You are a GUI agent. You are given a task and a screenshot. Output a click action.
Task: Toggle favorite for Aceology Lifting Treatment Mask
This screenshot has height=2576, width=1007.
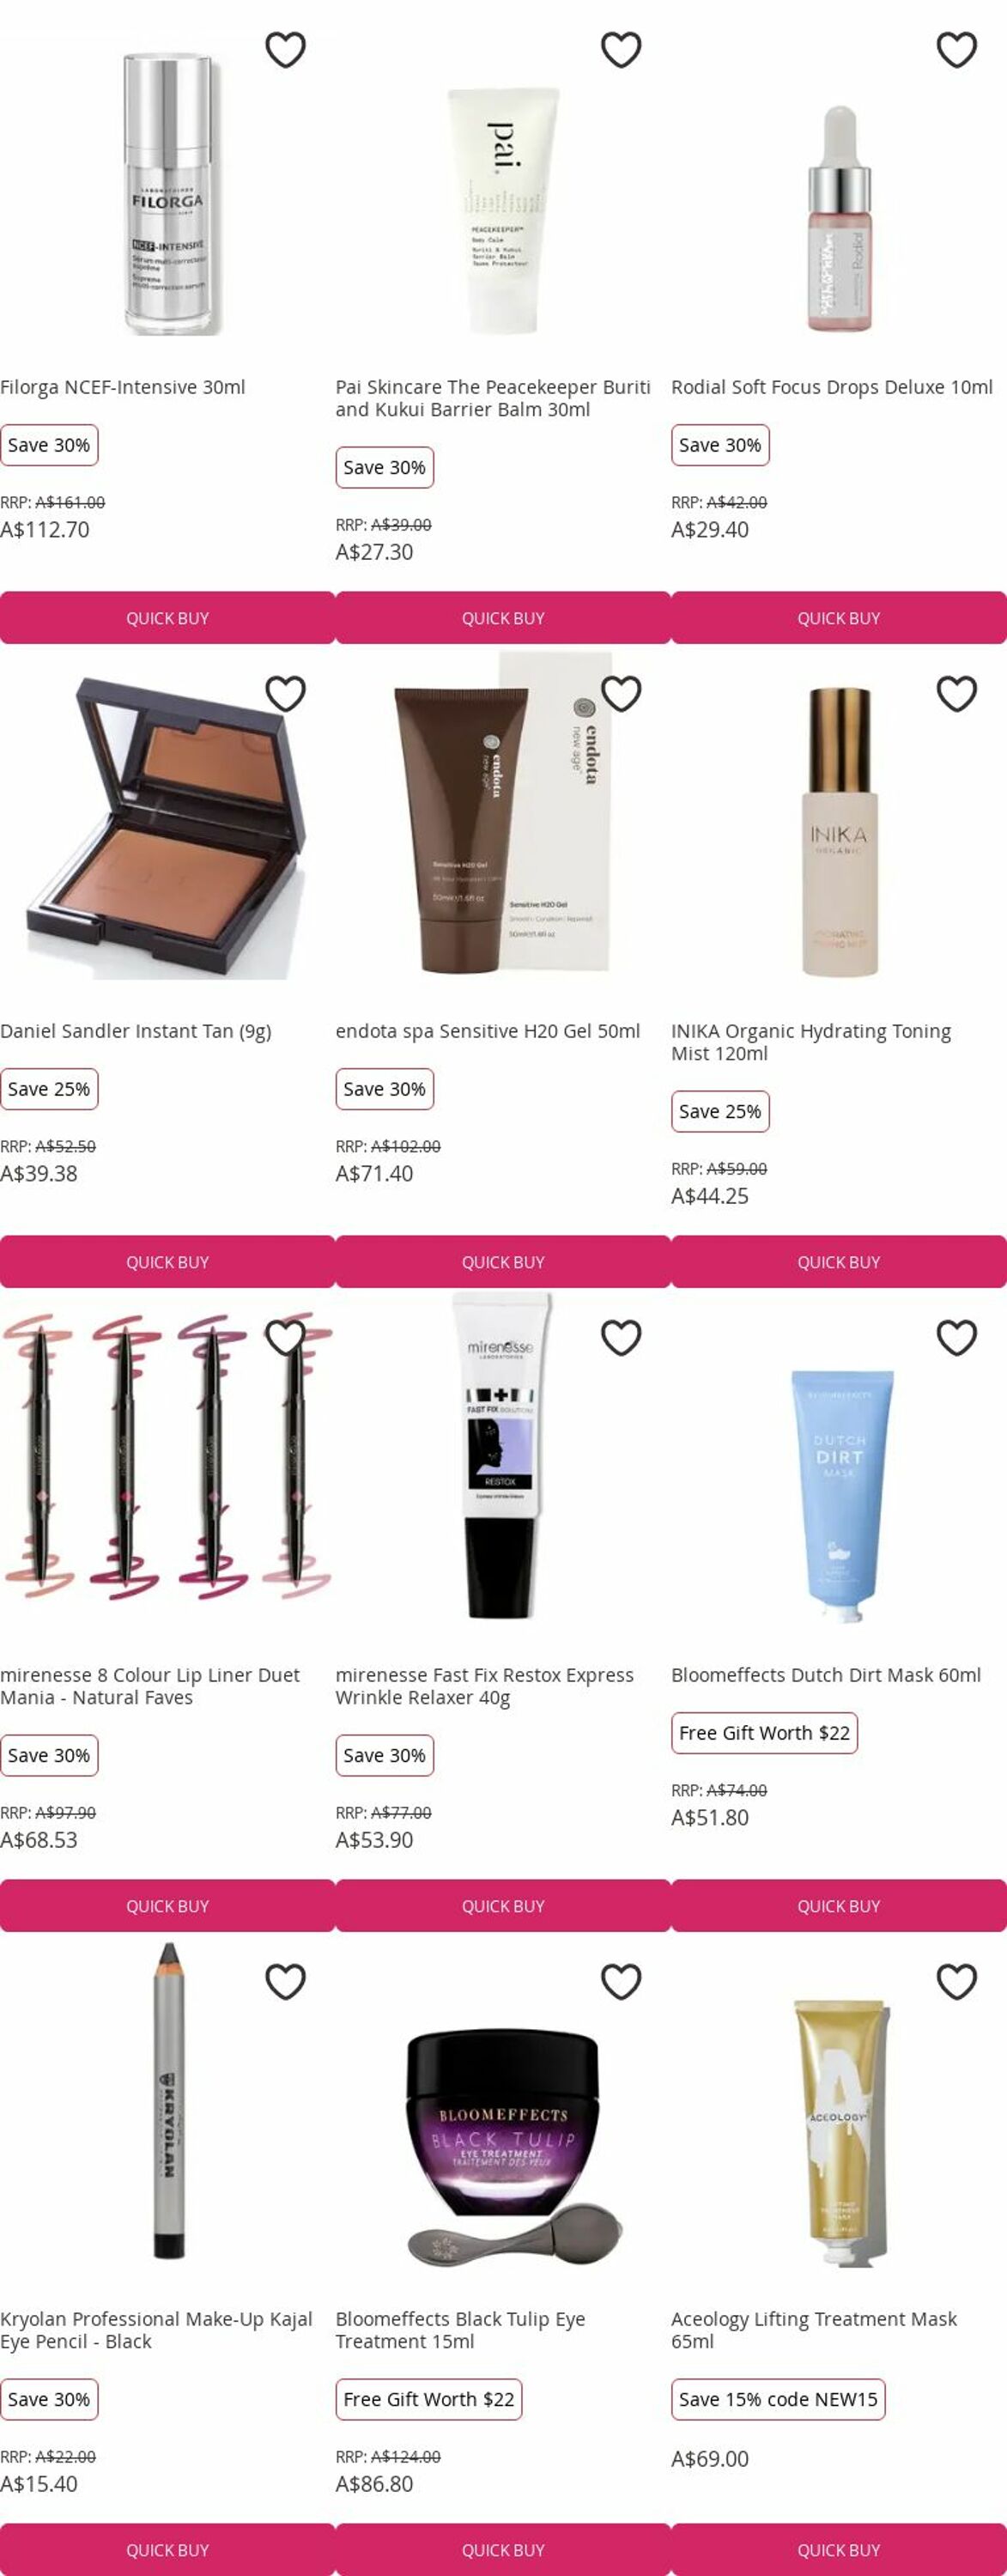(x=957, y=1981)
